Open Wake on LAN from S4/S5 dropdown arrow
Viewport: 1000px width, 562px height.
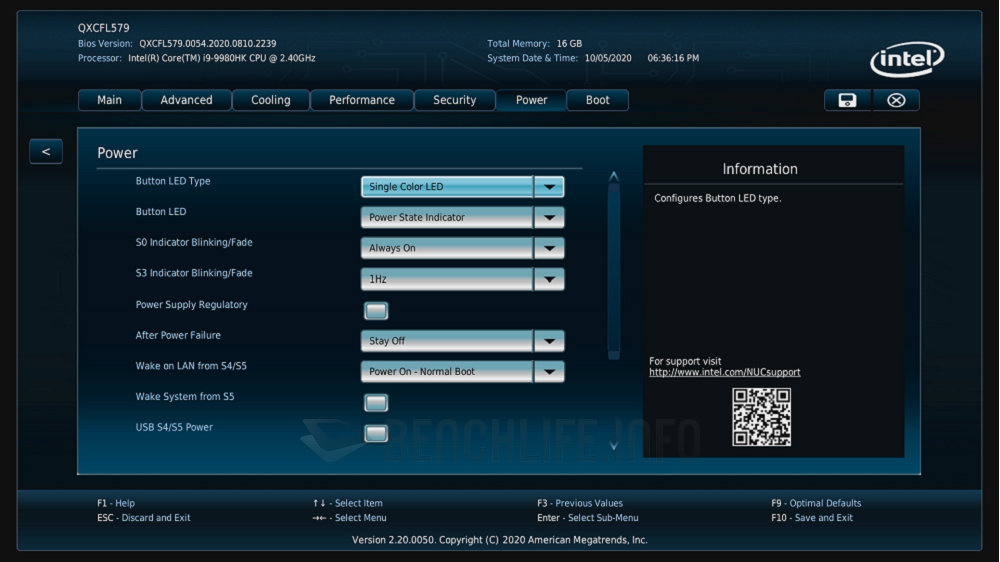[549, 371]
